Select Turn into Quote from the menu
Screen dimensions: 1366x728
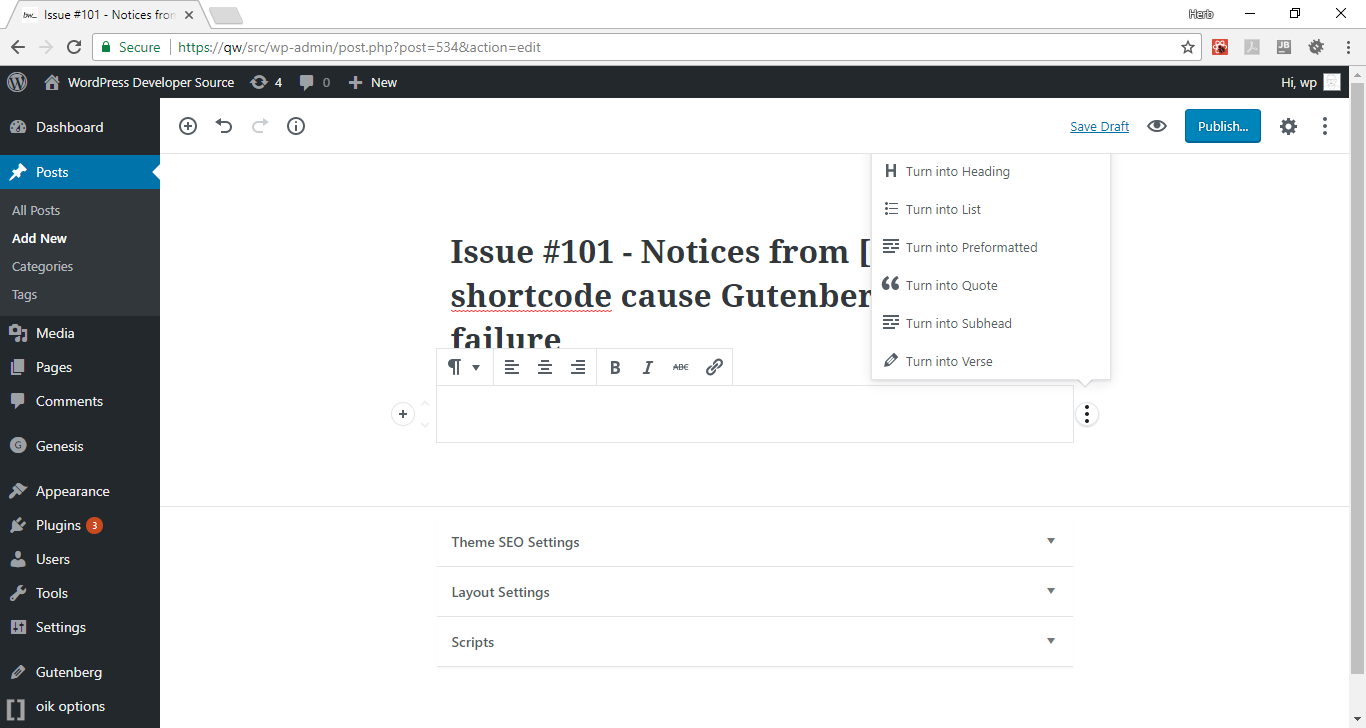click(x=951, y=285)
